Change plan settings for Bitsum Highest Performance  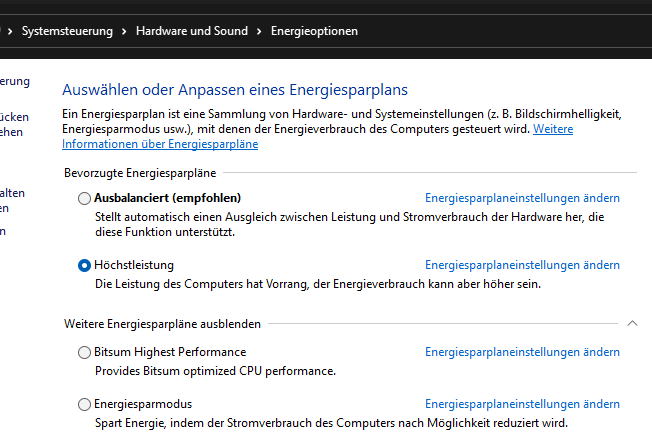[x=522, y=352]
